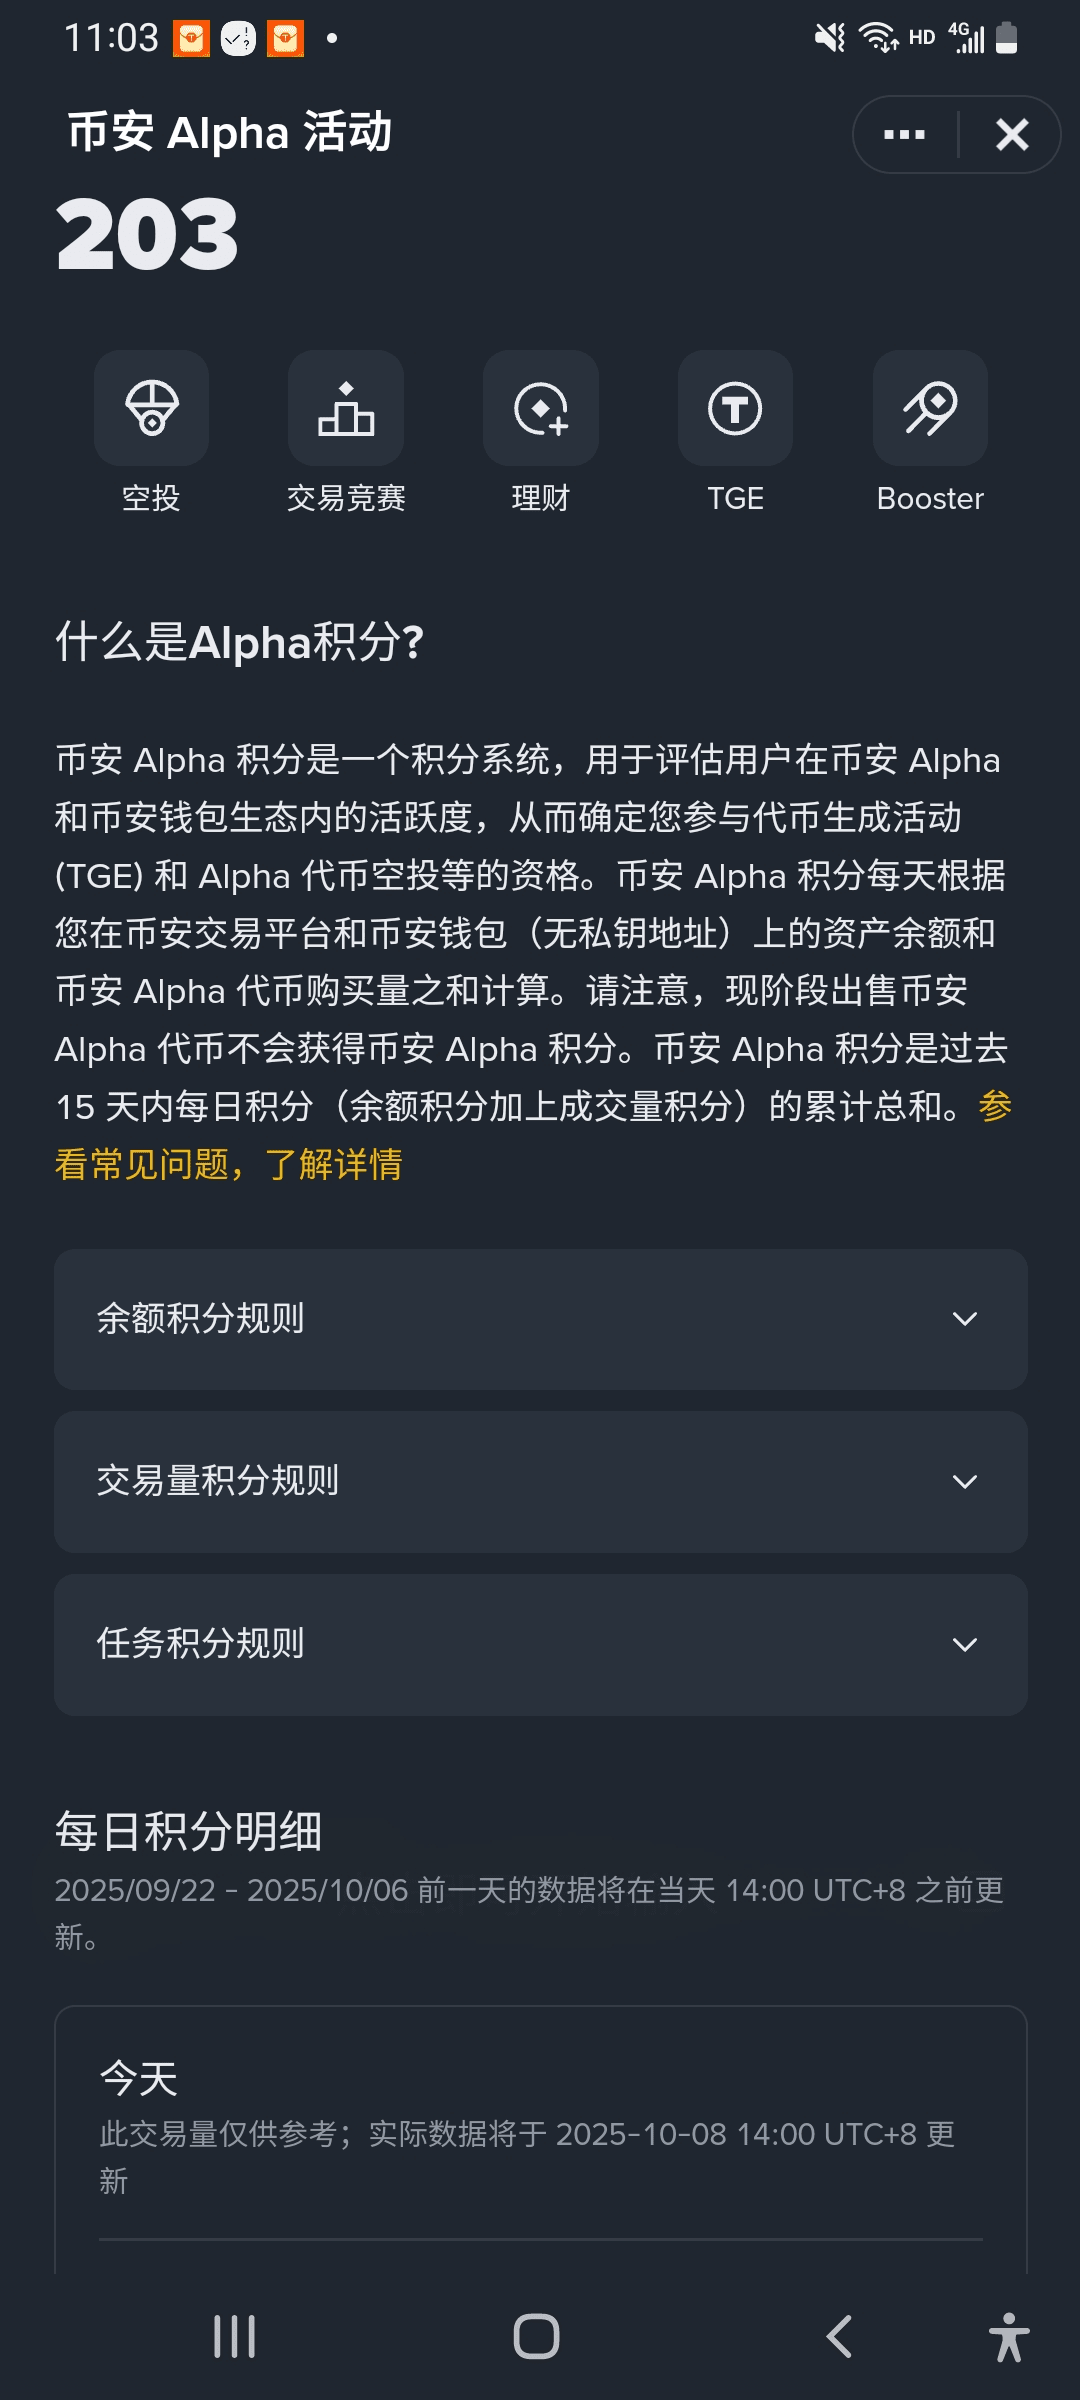Screen dimensions: 1080x2400
Task: Open the 空投 airdrop parachute icon
Action: [151, 408]
